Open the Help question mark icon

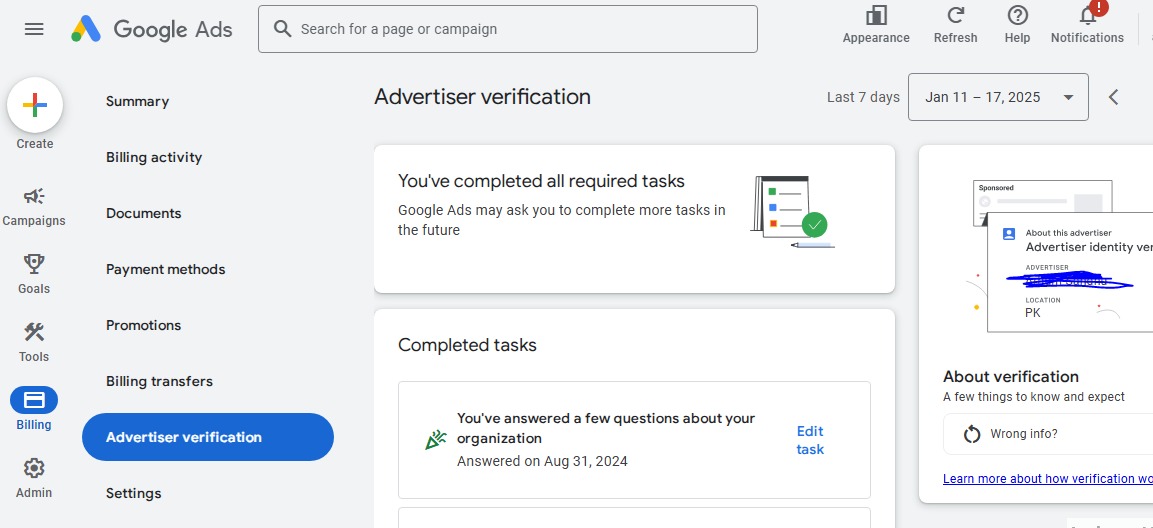pos(1017,16)
